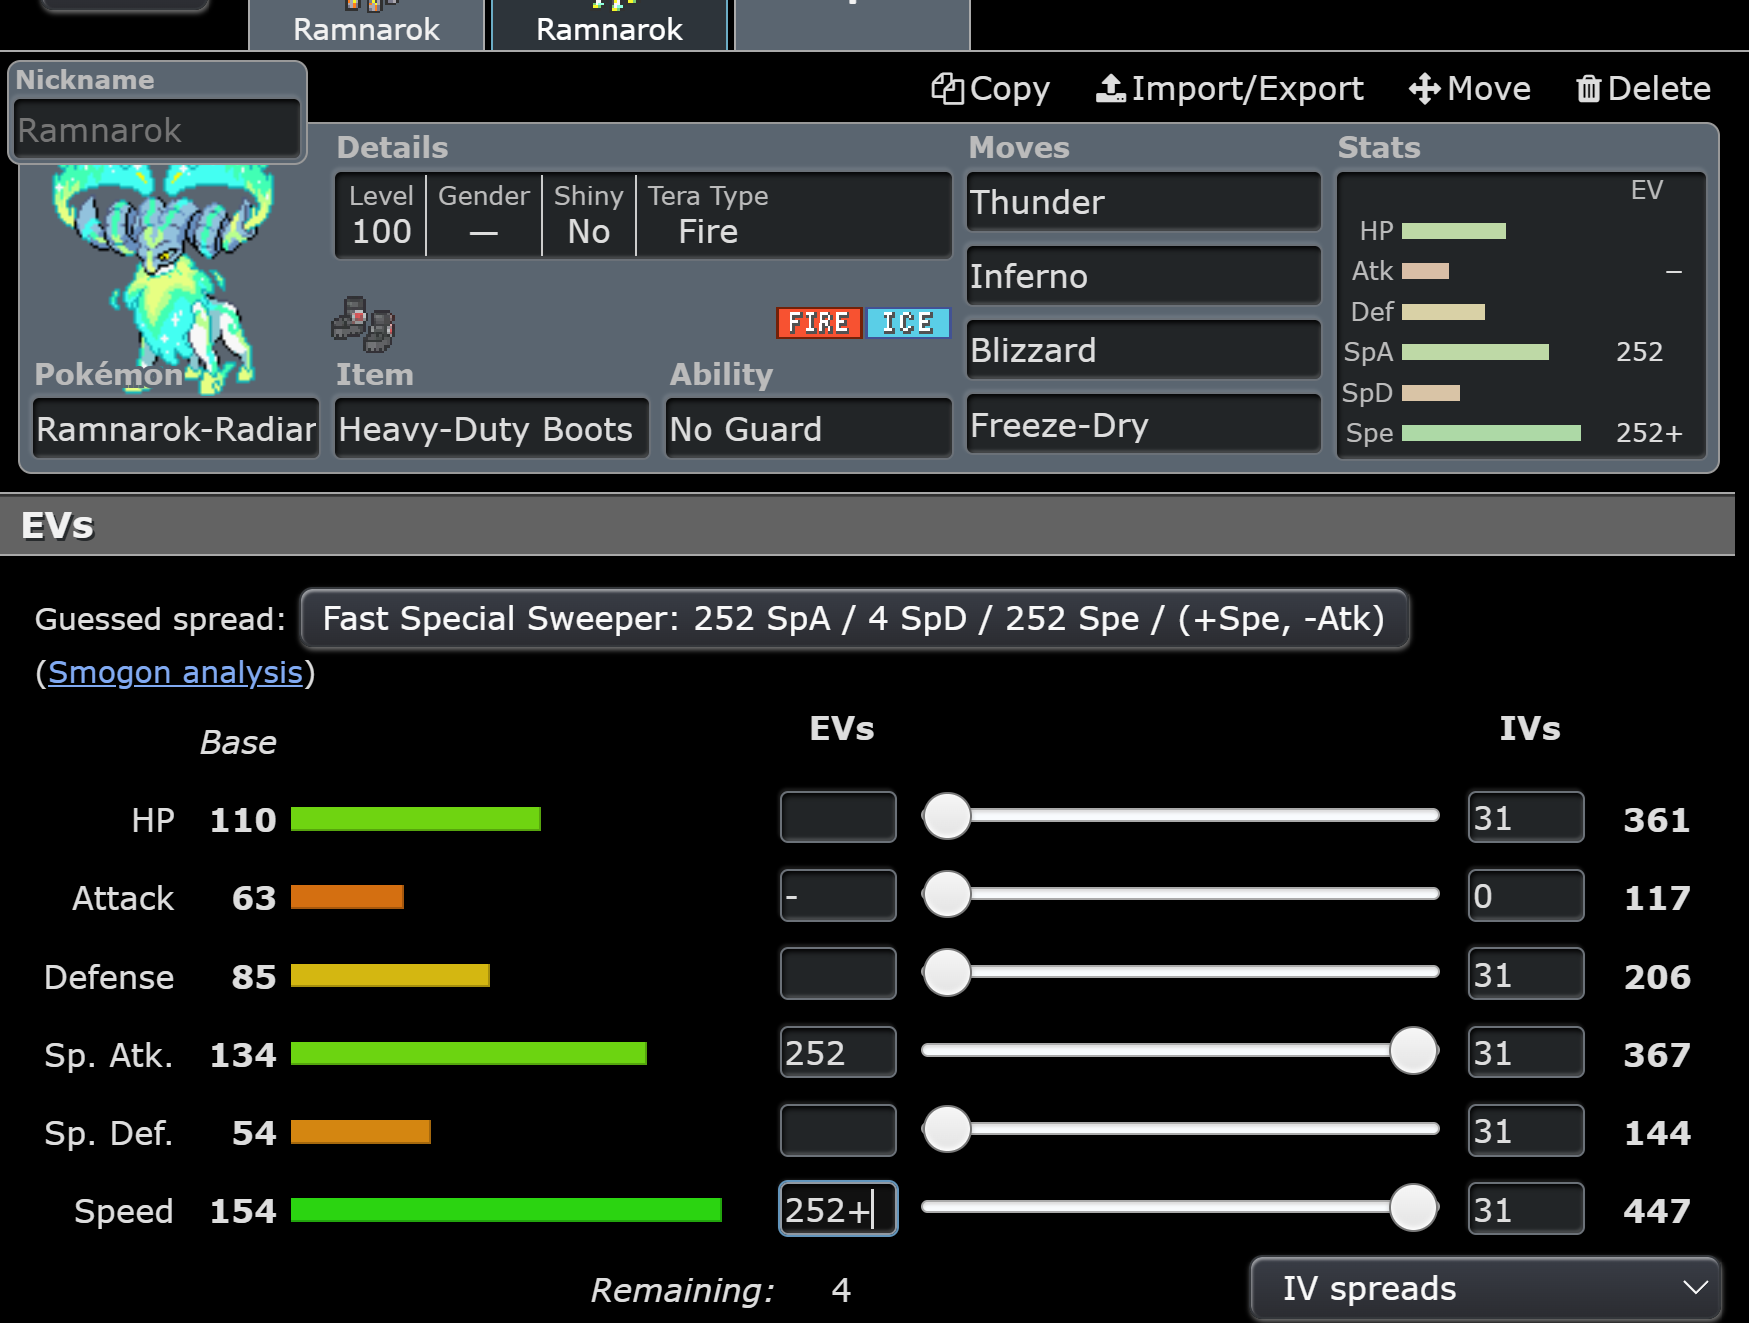Click the HP EV input box
The height and width of the screenshot is (1323, 1749).
[838, 817]
